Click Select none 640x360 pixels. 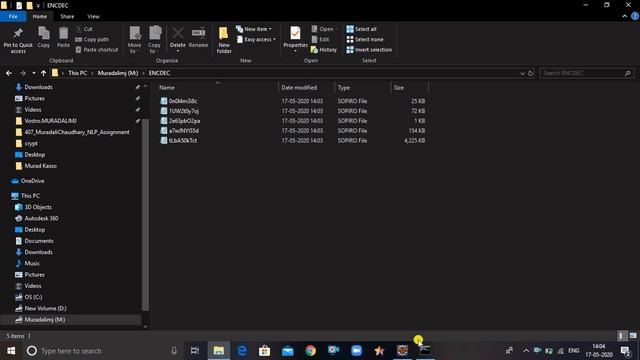365,39
